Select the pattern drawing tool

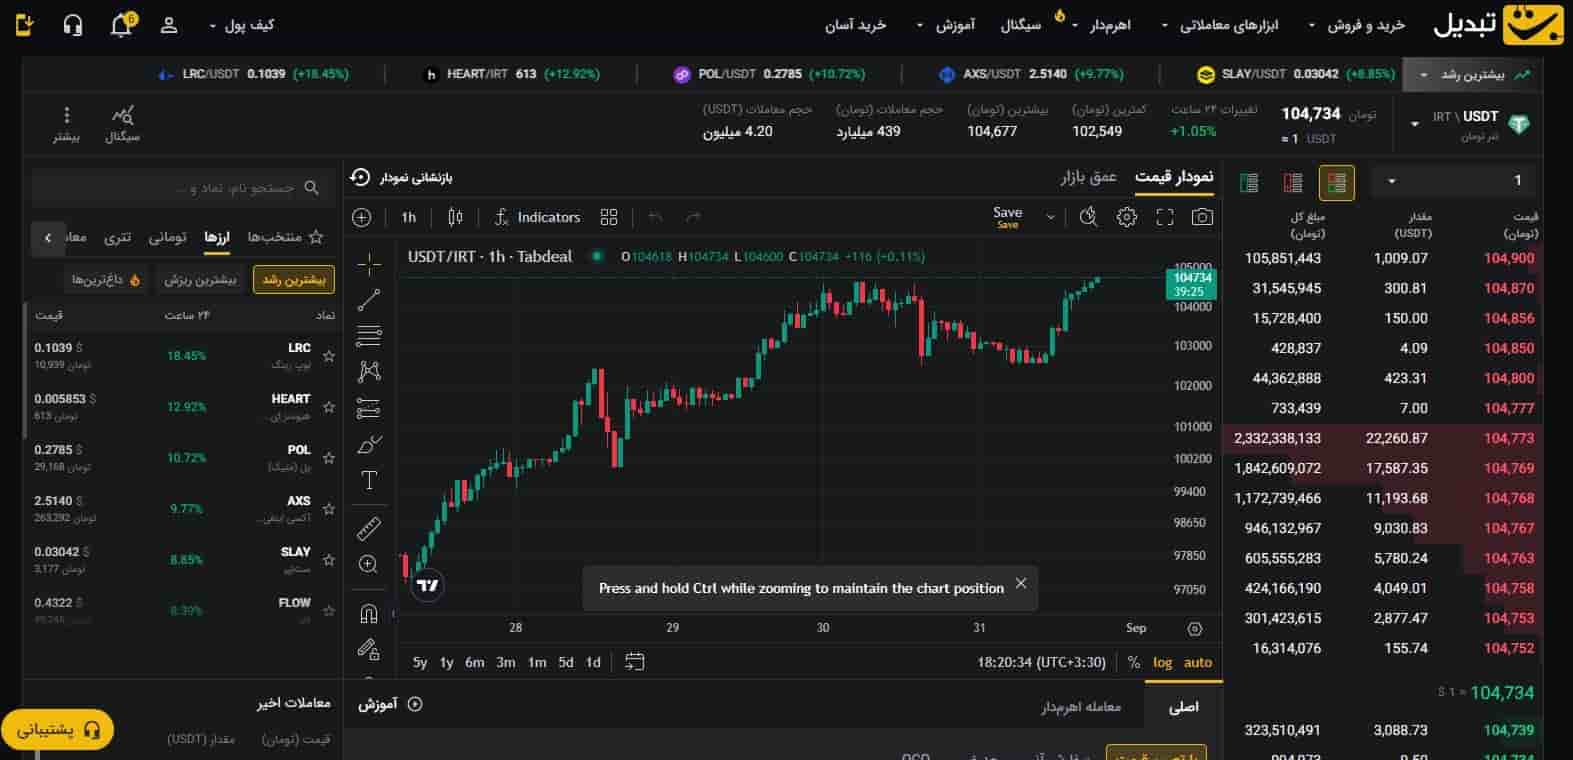click(x=369, y=371)
